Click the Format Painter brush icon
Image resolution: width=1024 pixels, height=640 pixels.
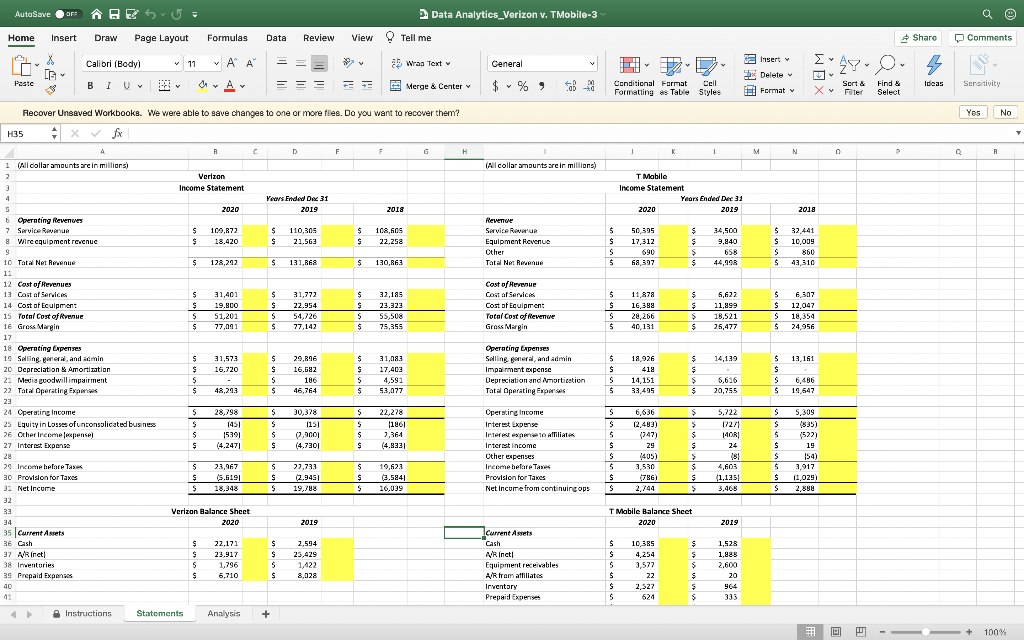[51, 89]
